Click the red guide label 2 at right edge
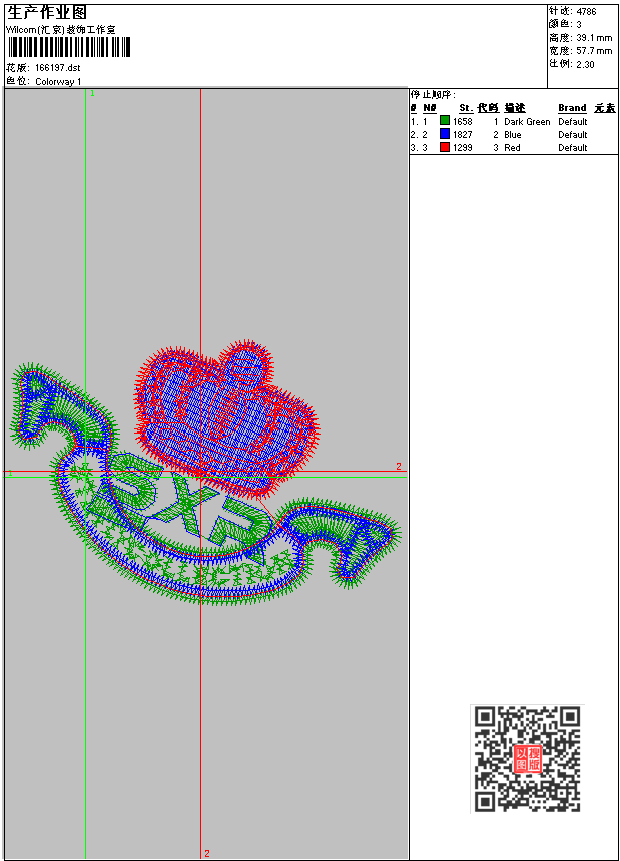The image size is (620, 861). pyautogui.click(x=399, y=466)
